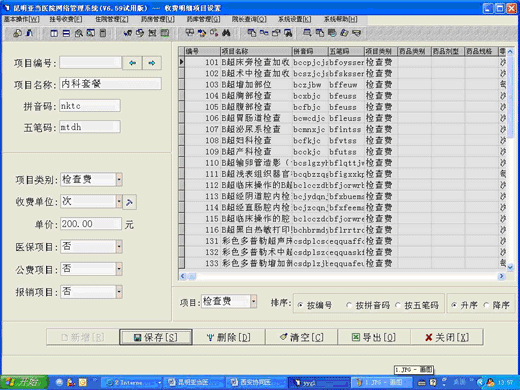This screenshot has height=390, width=520.
Task: Switch to the yyd taskbar window
Action: tap(318, 382)
